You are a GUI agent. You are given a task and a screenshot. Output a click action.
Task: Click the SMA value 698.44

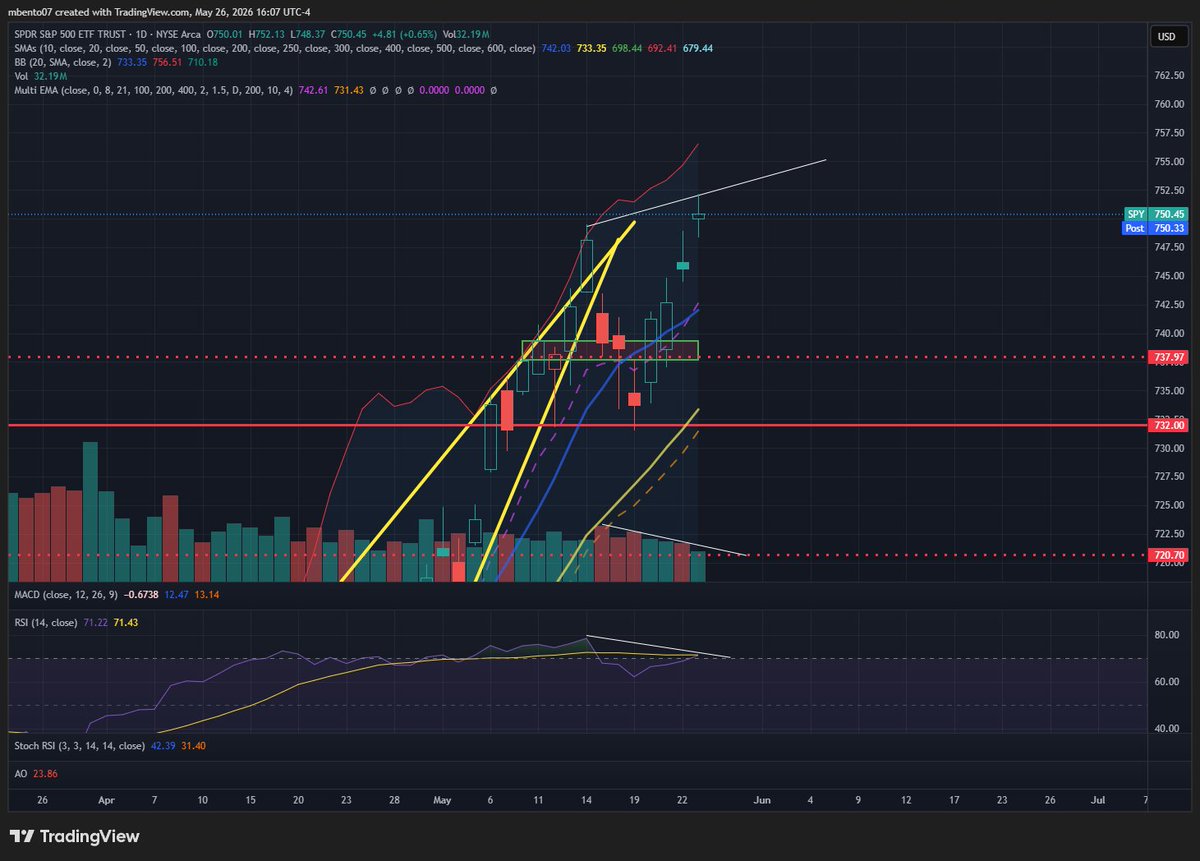coord(627,48)
